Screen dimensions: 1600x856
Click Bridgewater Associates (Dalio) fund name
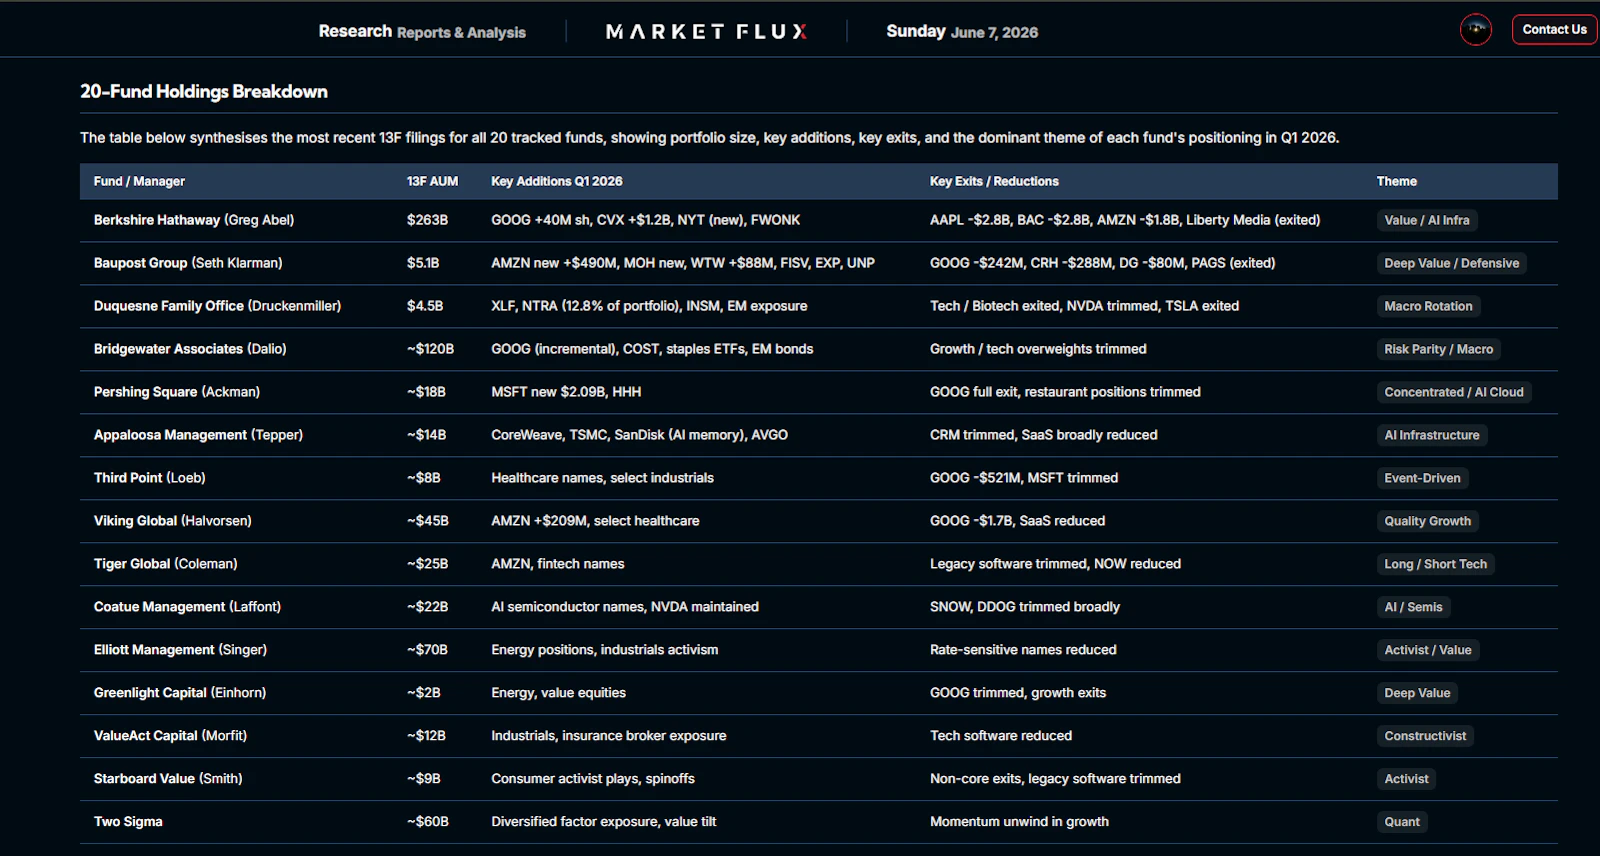pyautogui.click(x=190, y=349)
